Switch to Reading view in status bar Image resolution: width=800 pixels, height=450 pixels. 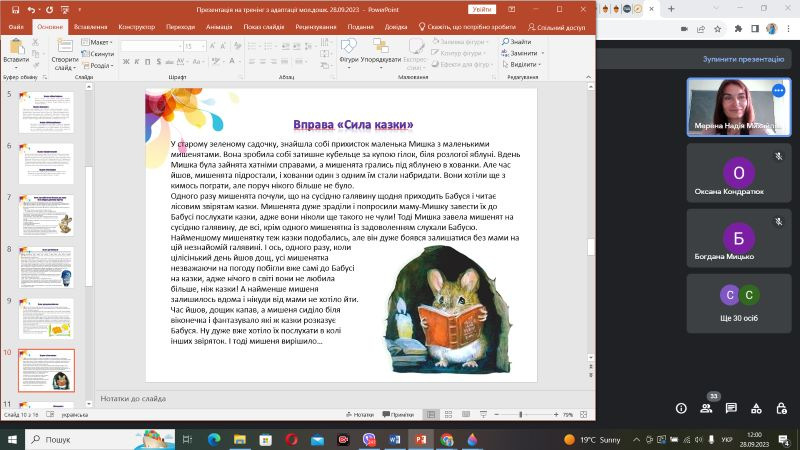(466, 415)
